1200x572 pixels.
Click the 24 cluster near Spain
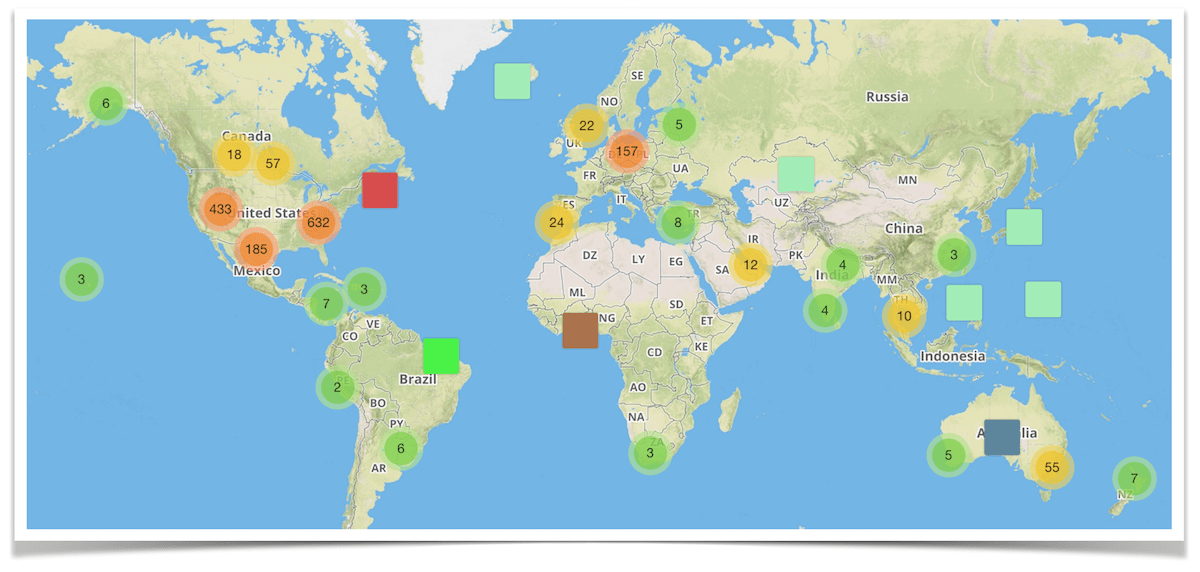point(557,222)
